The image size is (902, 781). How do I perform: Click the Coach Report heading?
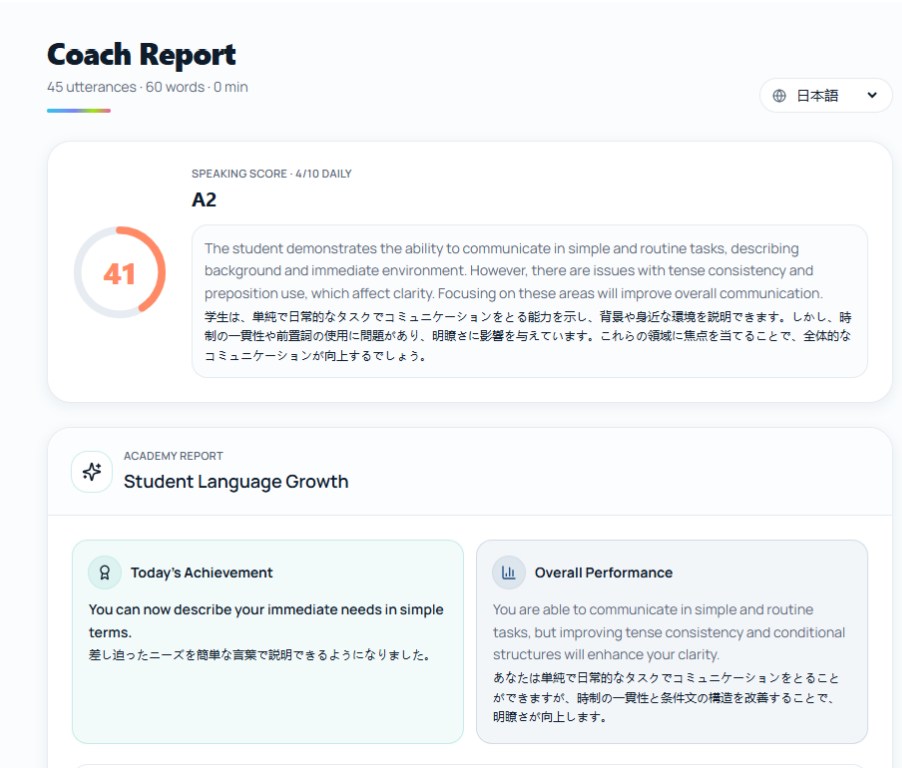pos(142,55)
